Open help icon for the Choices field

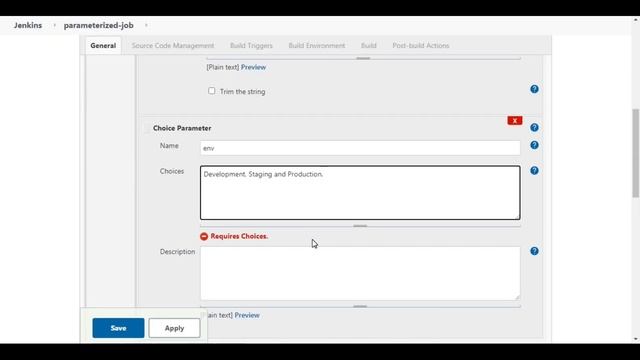coord(534,171)
